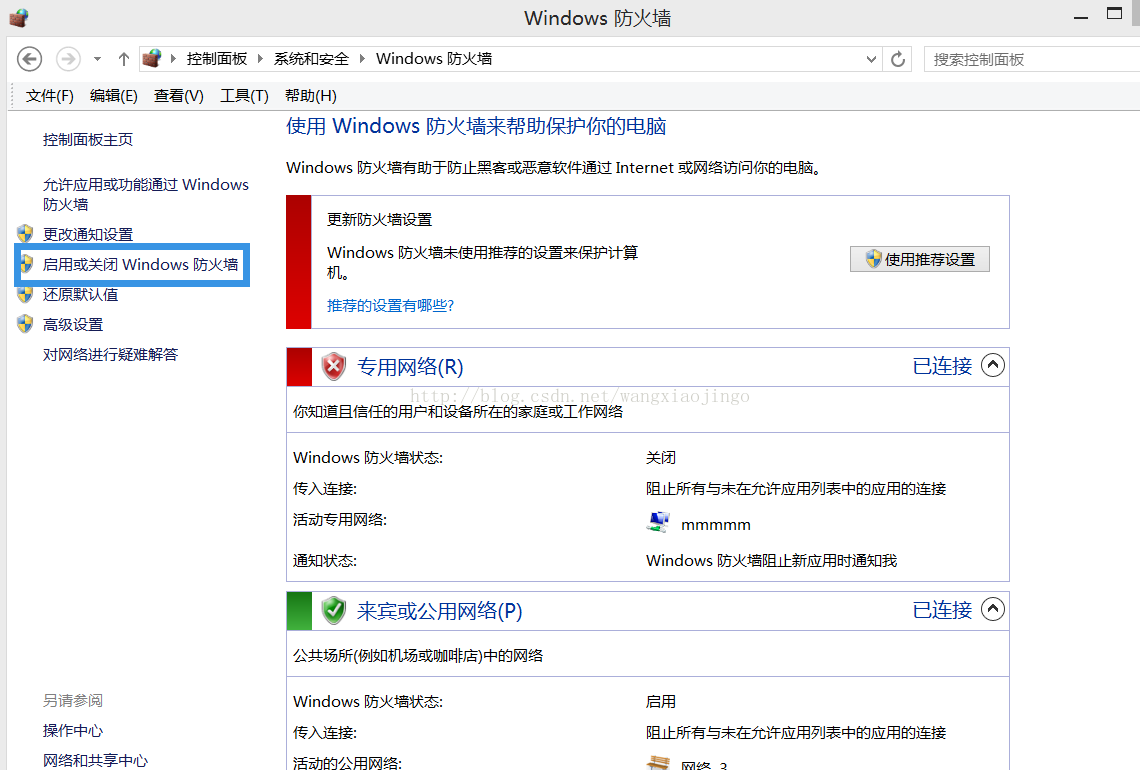Expand breadcrumb arrow after 系统和安全
The height and width of the screenshot is (770, 1140).
[x=362, y=59]
